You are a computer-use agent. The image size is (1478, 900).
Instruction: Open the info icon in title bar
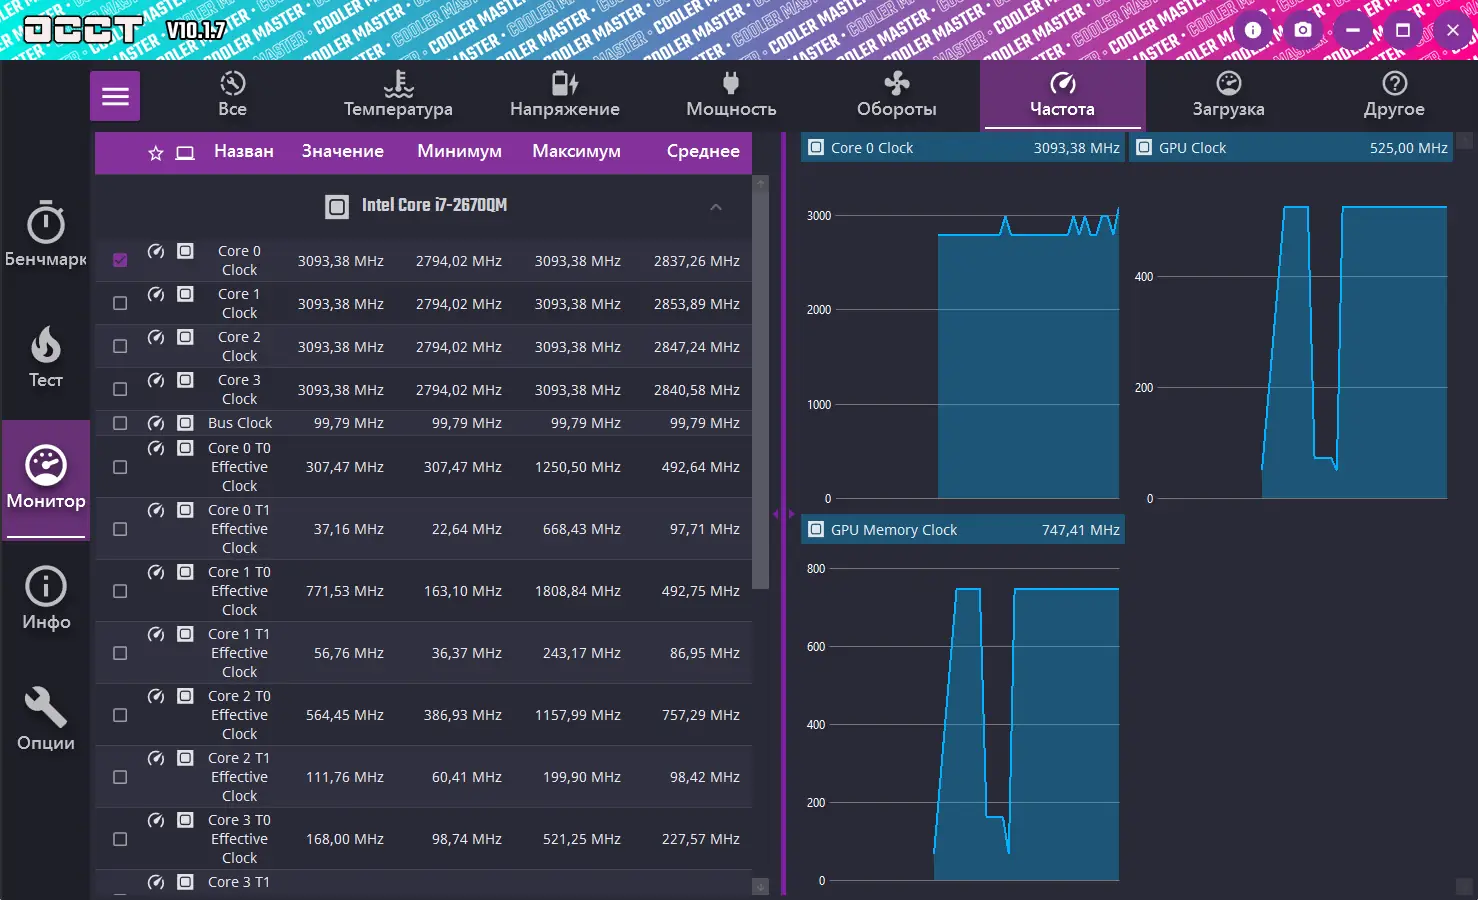(1253, 30)
